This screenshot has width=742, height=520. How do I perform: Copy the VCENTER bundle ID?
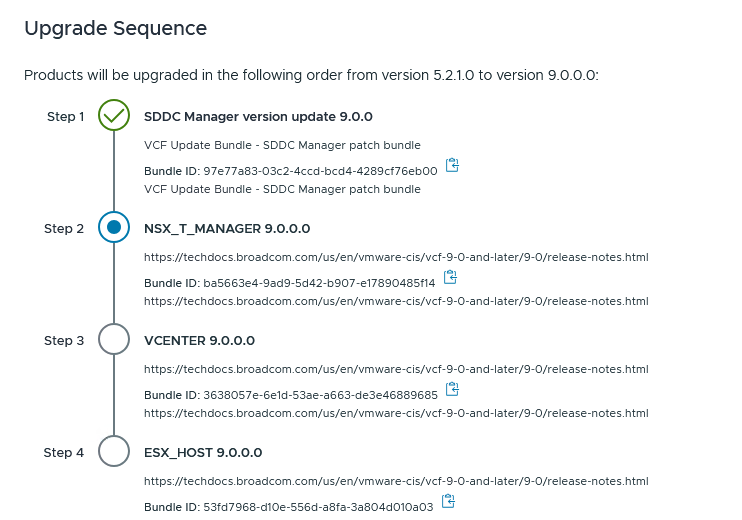(x=452, y=389)
